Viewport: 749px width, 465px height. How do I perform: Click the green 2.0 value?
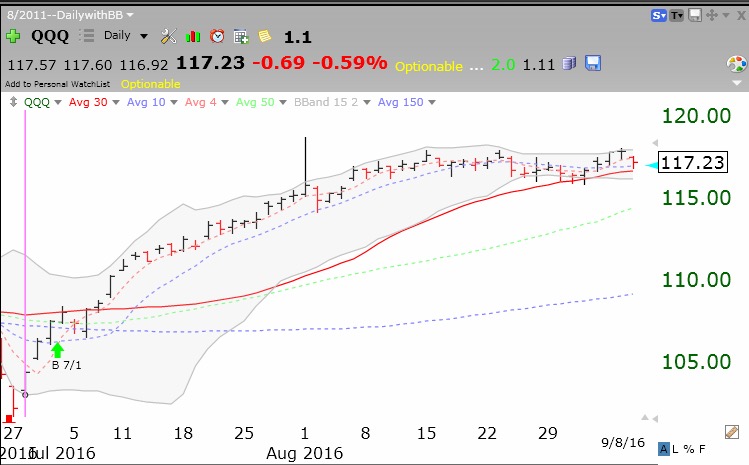503,65
